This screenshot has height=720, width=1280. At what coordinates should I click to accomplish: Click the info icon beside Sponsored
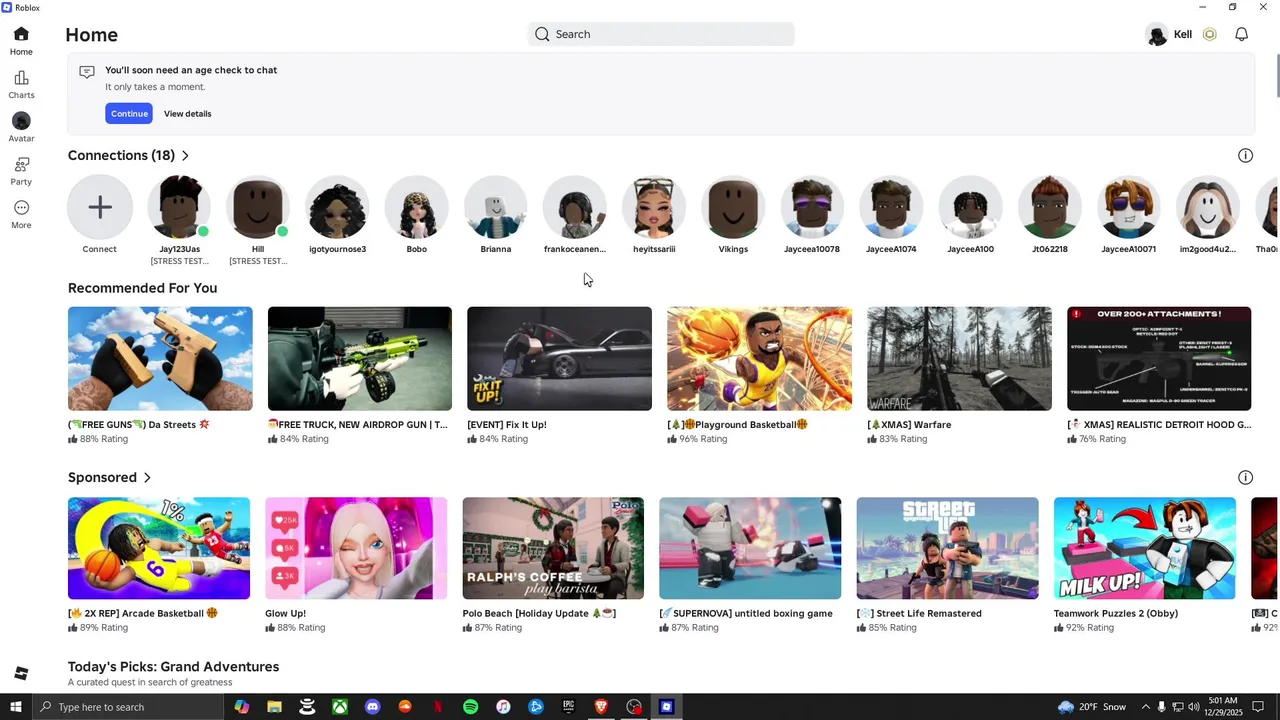point(1245,477)
